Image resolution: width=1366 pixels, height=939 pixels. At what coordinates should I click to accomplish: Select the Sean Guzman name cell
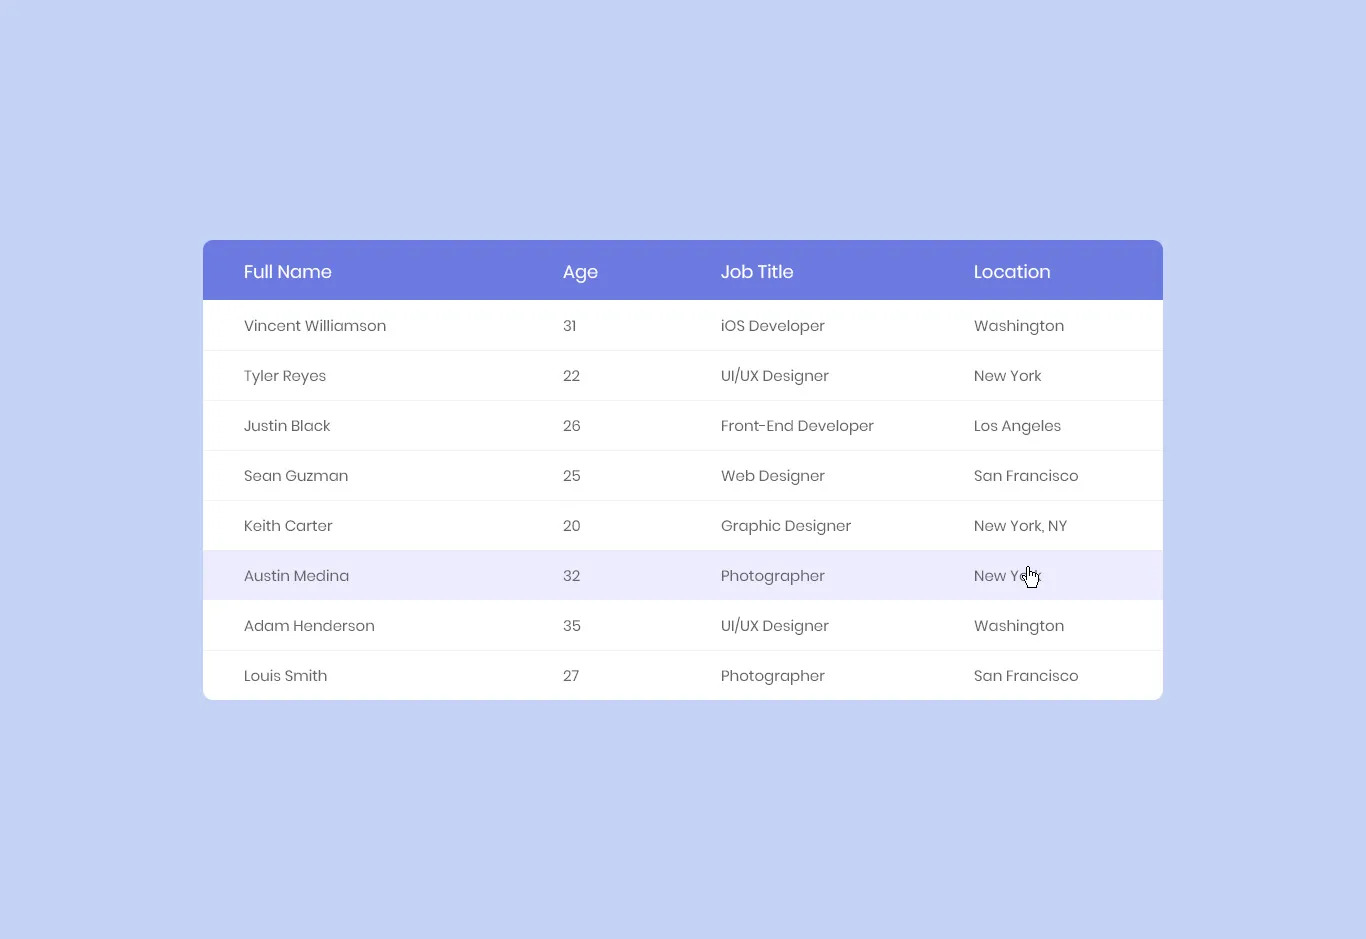click(x=296, y=476)
